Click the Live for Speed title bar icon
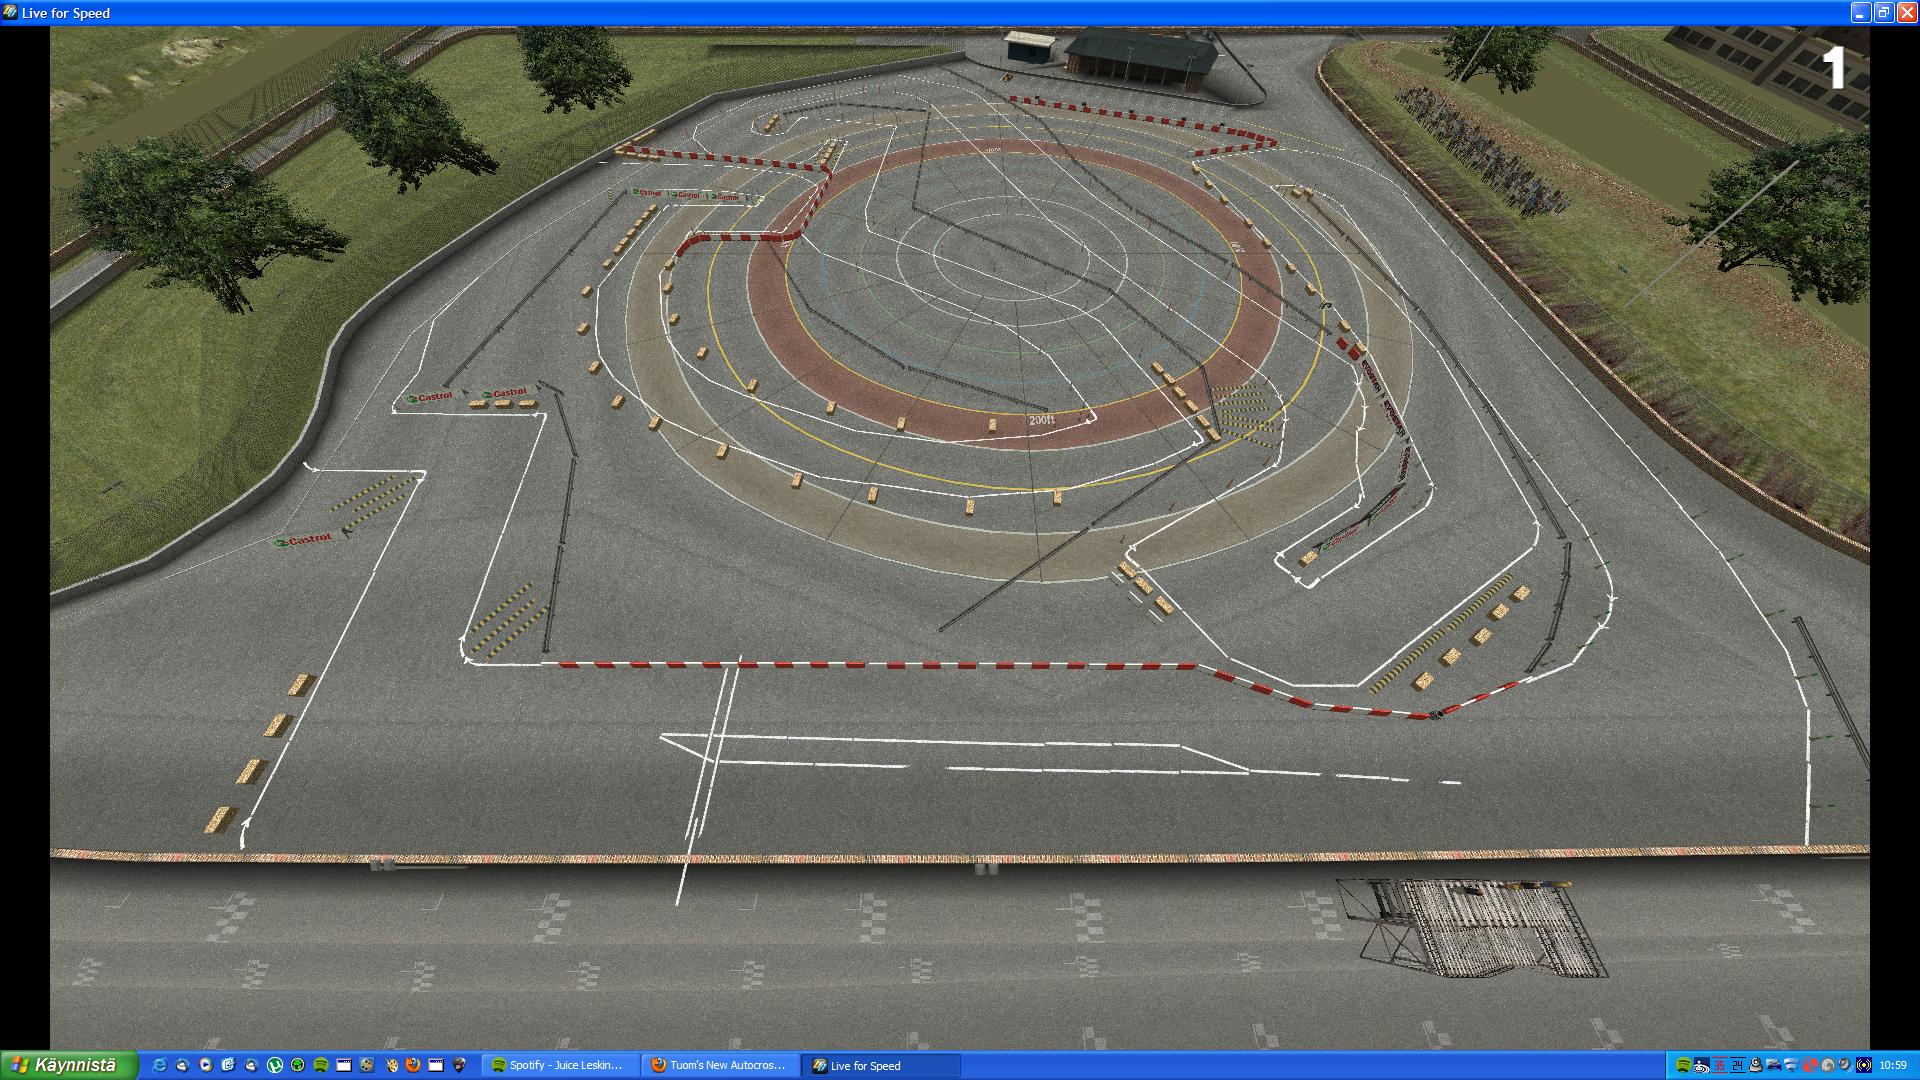Image resolution: width=1920 pixels, height=1080 pixels. tap(10, 13)
